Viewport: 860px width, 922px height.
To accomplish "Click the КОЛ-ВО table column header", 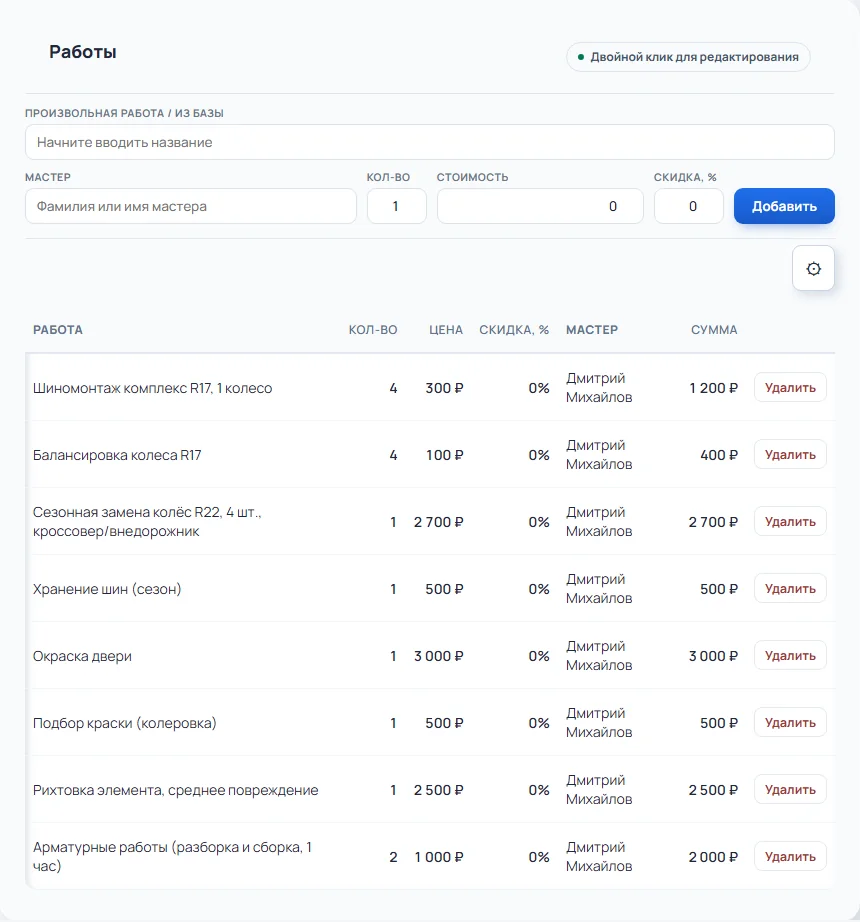I will click(373, 330).
